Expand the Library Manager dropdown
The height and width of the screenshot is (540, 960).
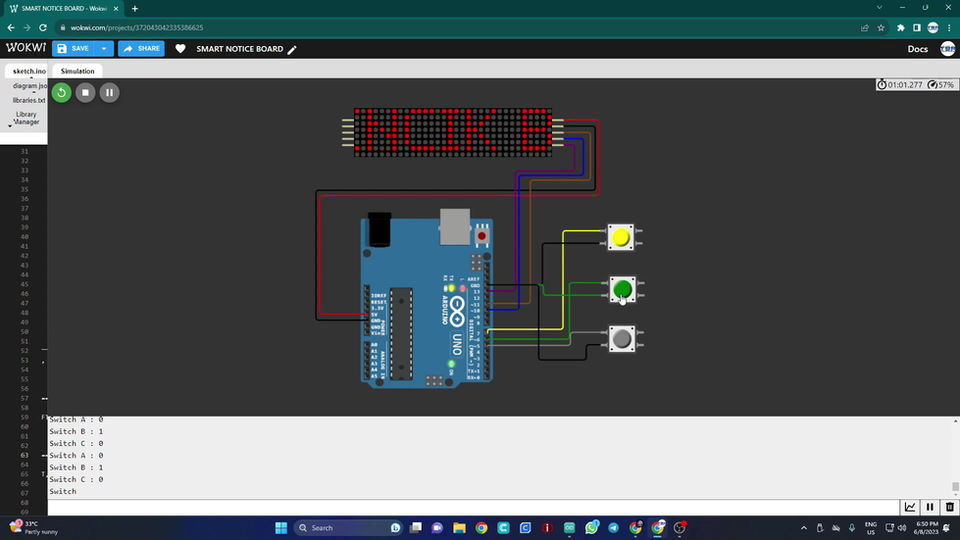click(10, 125)
